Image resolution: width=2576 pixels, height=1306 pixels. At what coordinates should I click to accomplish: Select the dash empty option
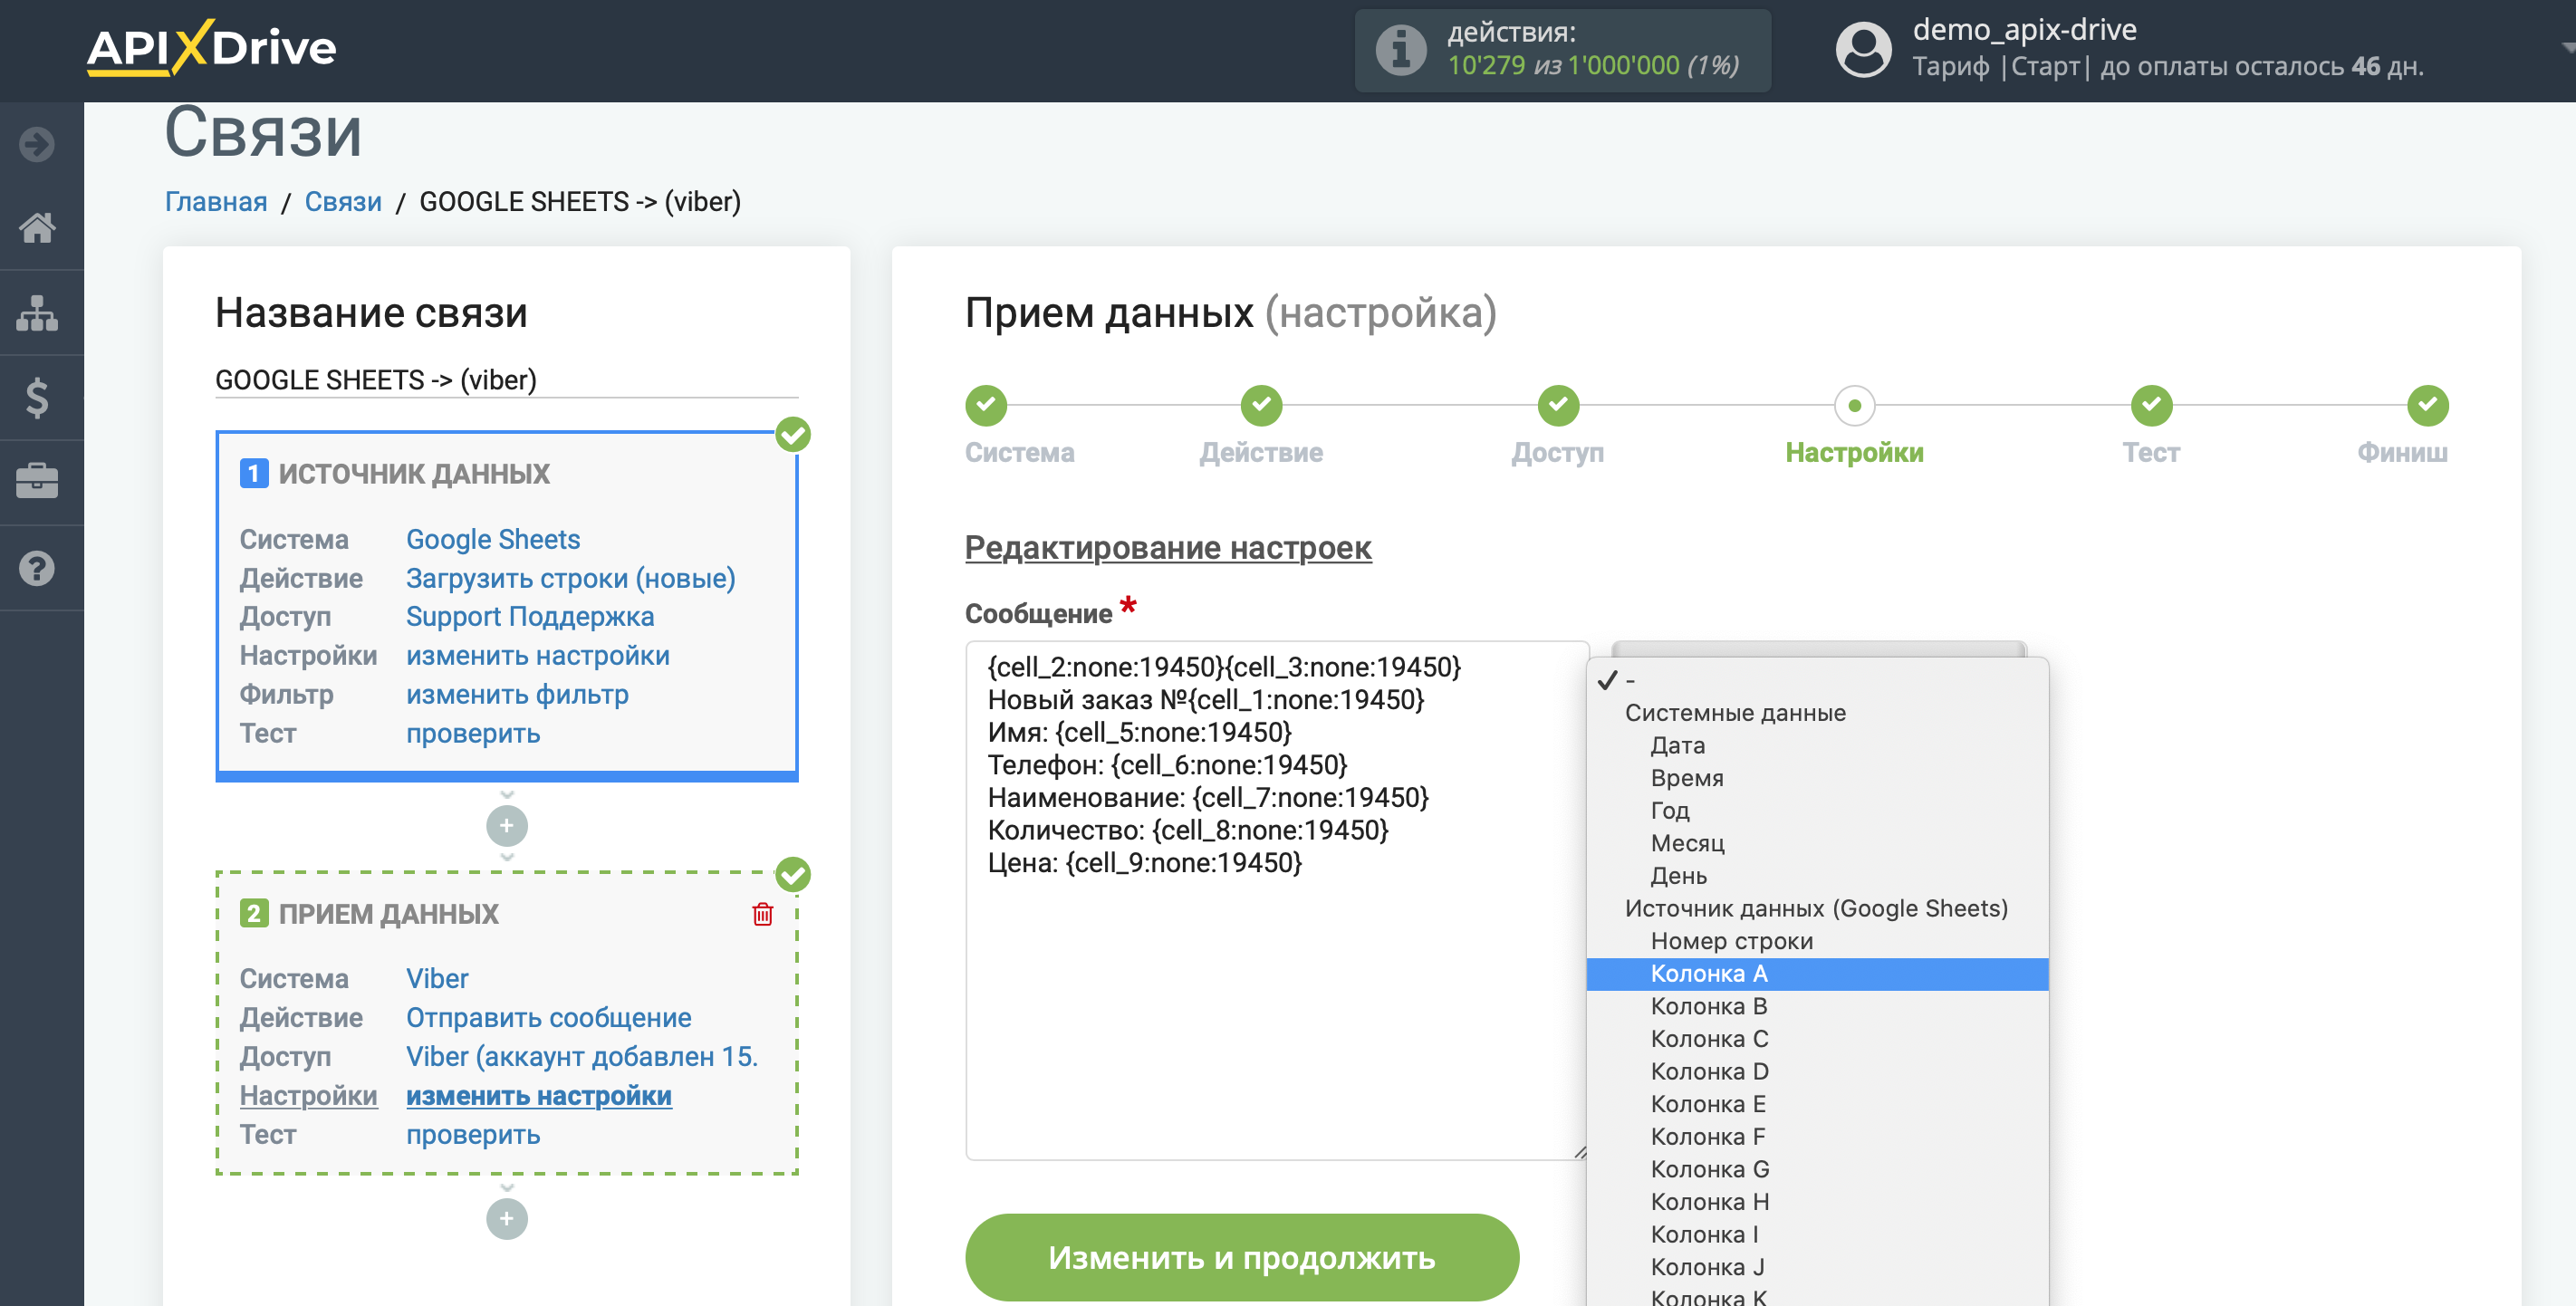pyautogui.click(x=1817, y=680)
